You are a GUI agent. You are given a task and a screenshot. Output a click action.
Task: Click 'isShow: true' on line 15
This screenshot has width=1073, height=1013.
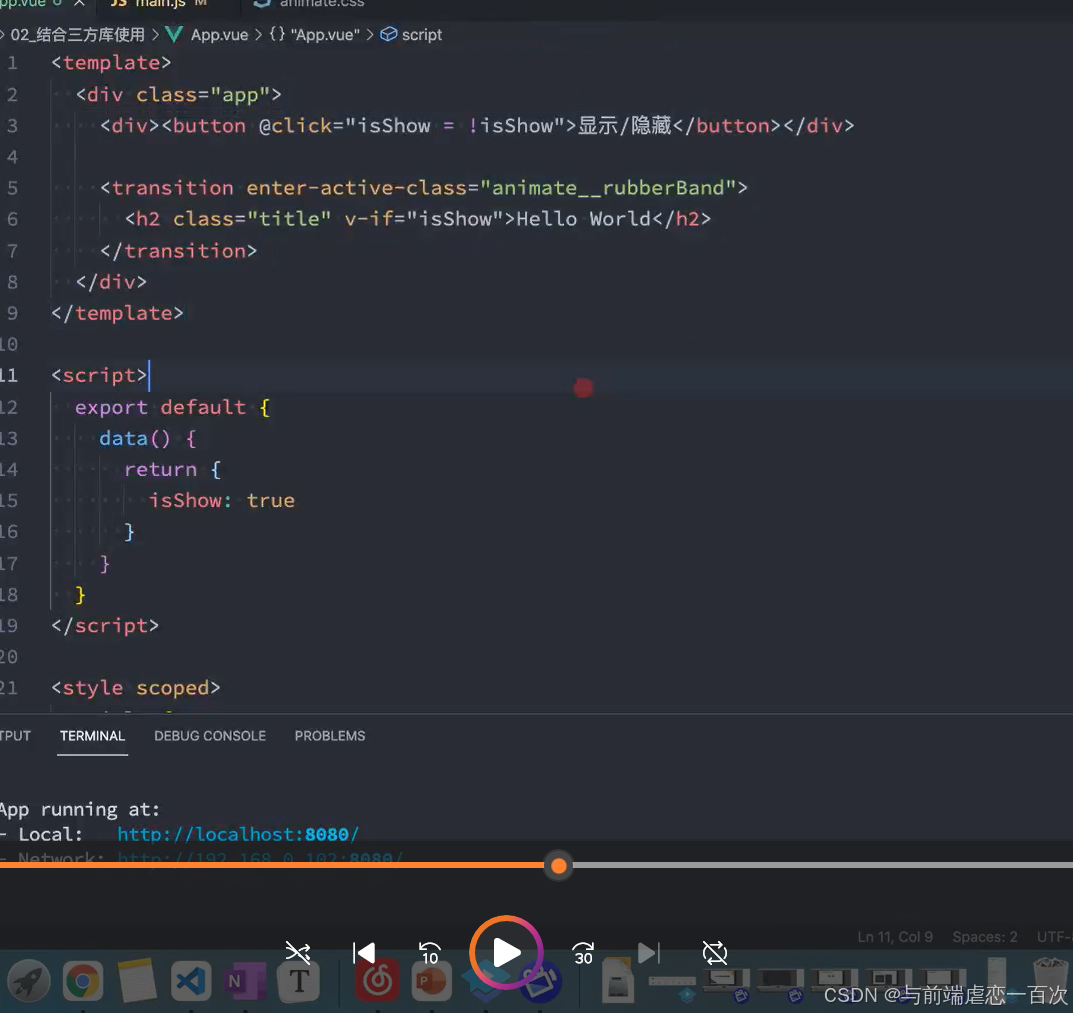222,500
